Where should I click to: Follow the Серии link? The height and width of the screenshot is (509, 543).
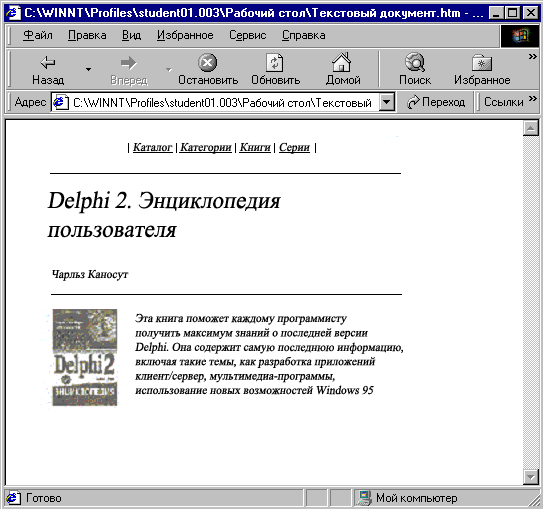click(294, 147)
